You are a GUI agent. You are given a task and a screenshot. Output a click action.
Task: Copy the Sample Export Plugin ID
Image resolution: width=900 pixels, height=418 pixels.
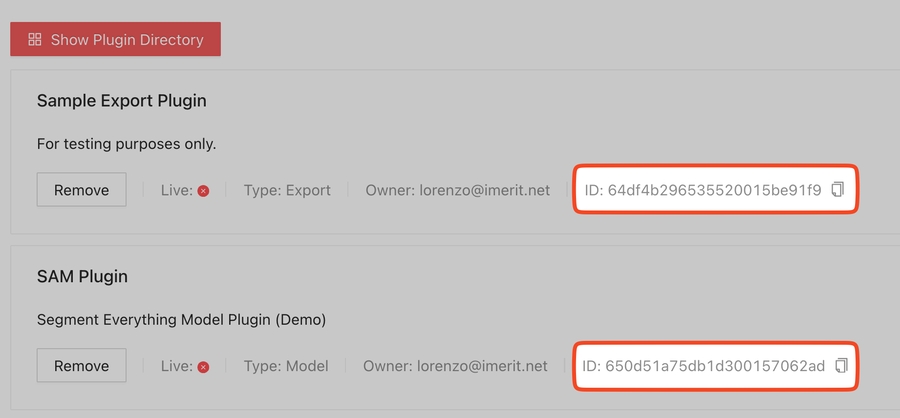[x=839, y=189]
